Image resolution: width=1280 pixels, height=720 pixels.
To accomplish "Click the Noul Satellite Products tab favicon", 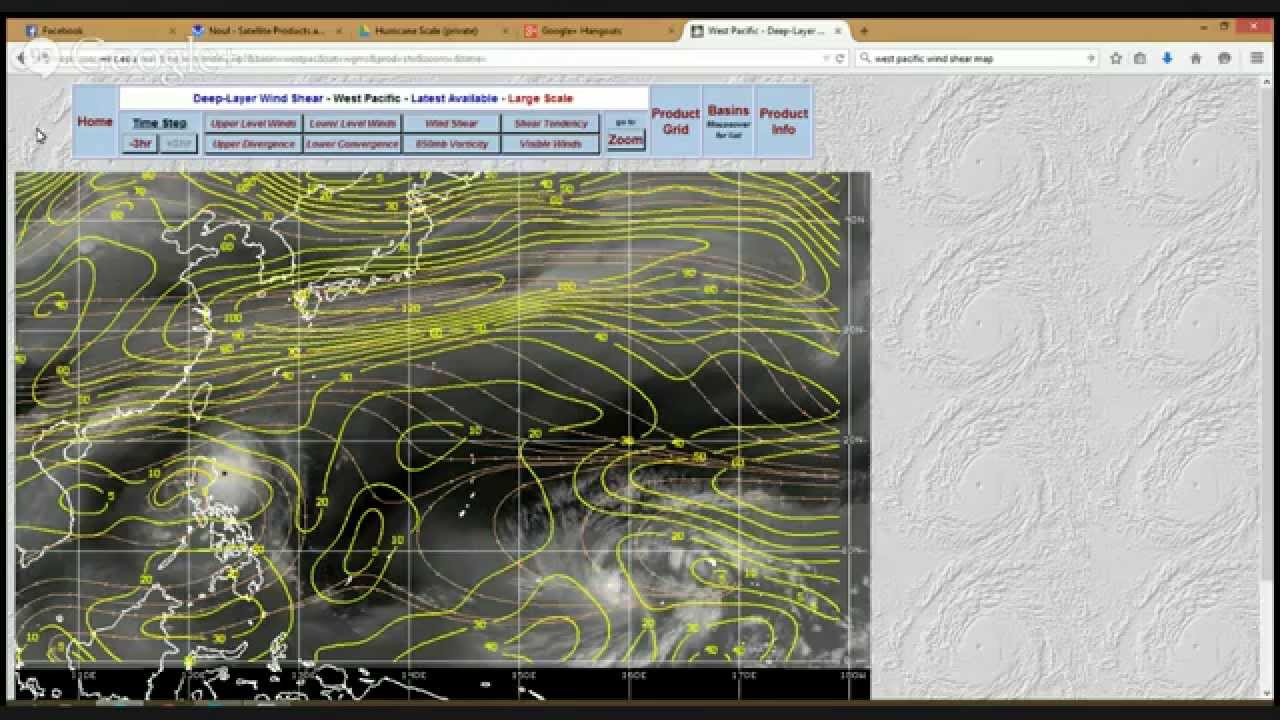I will [x=198, y=31].
